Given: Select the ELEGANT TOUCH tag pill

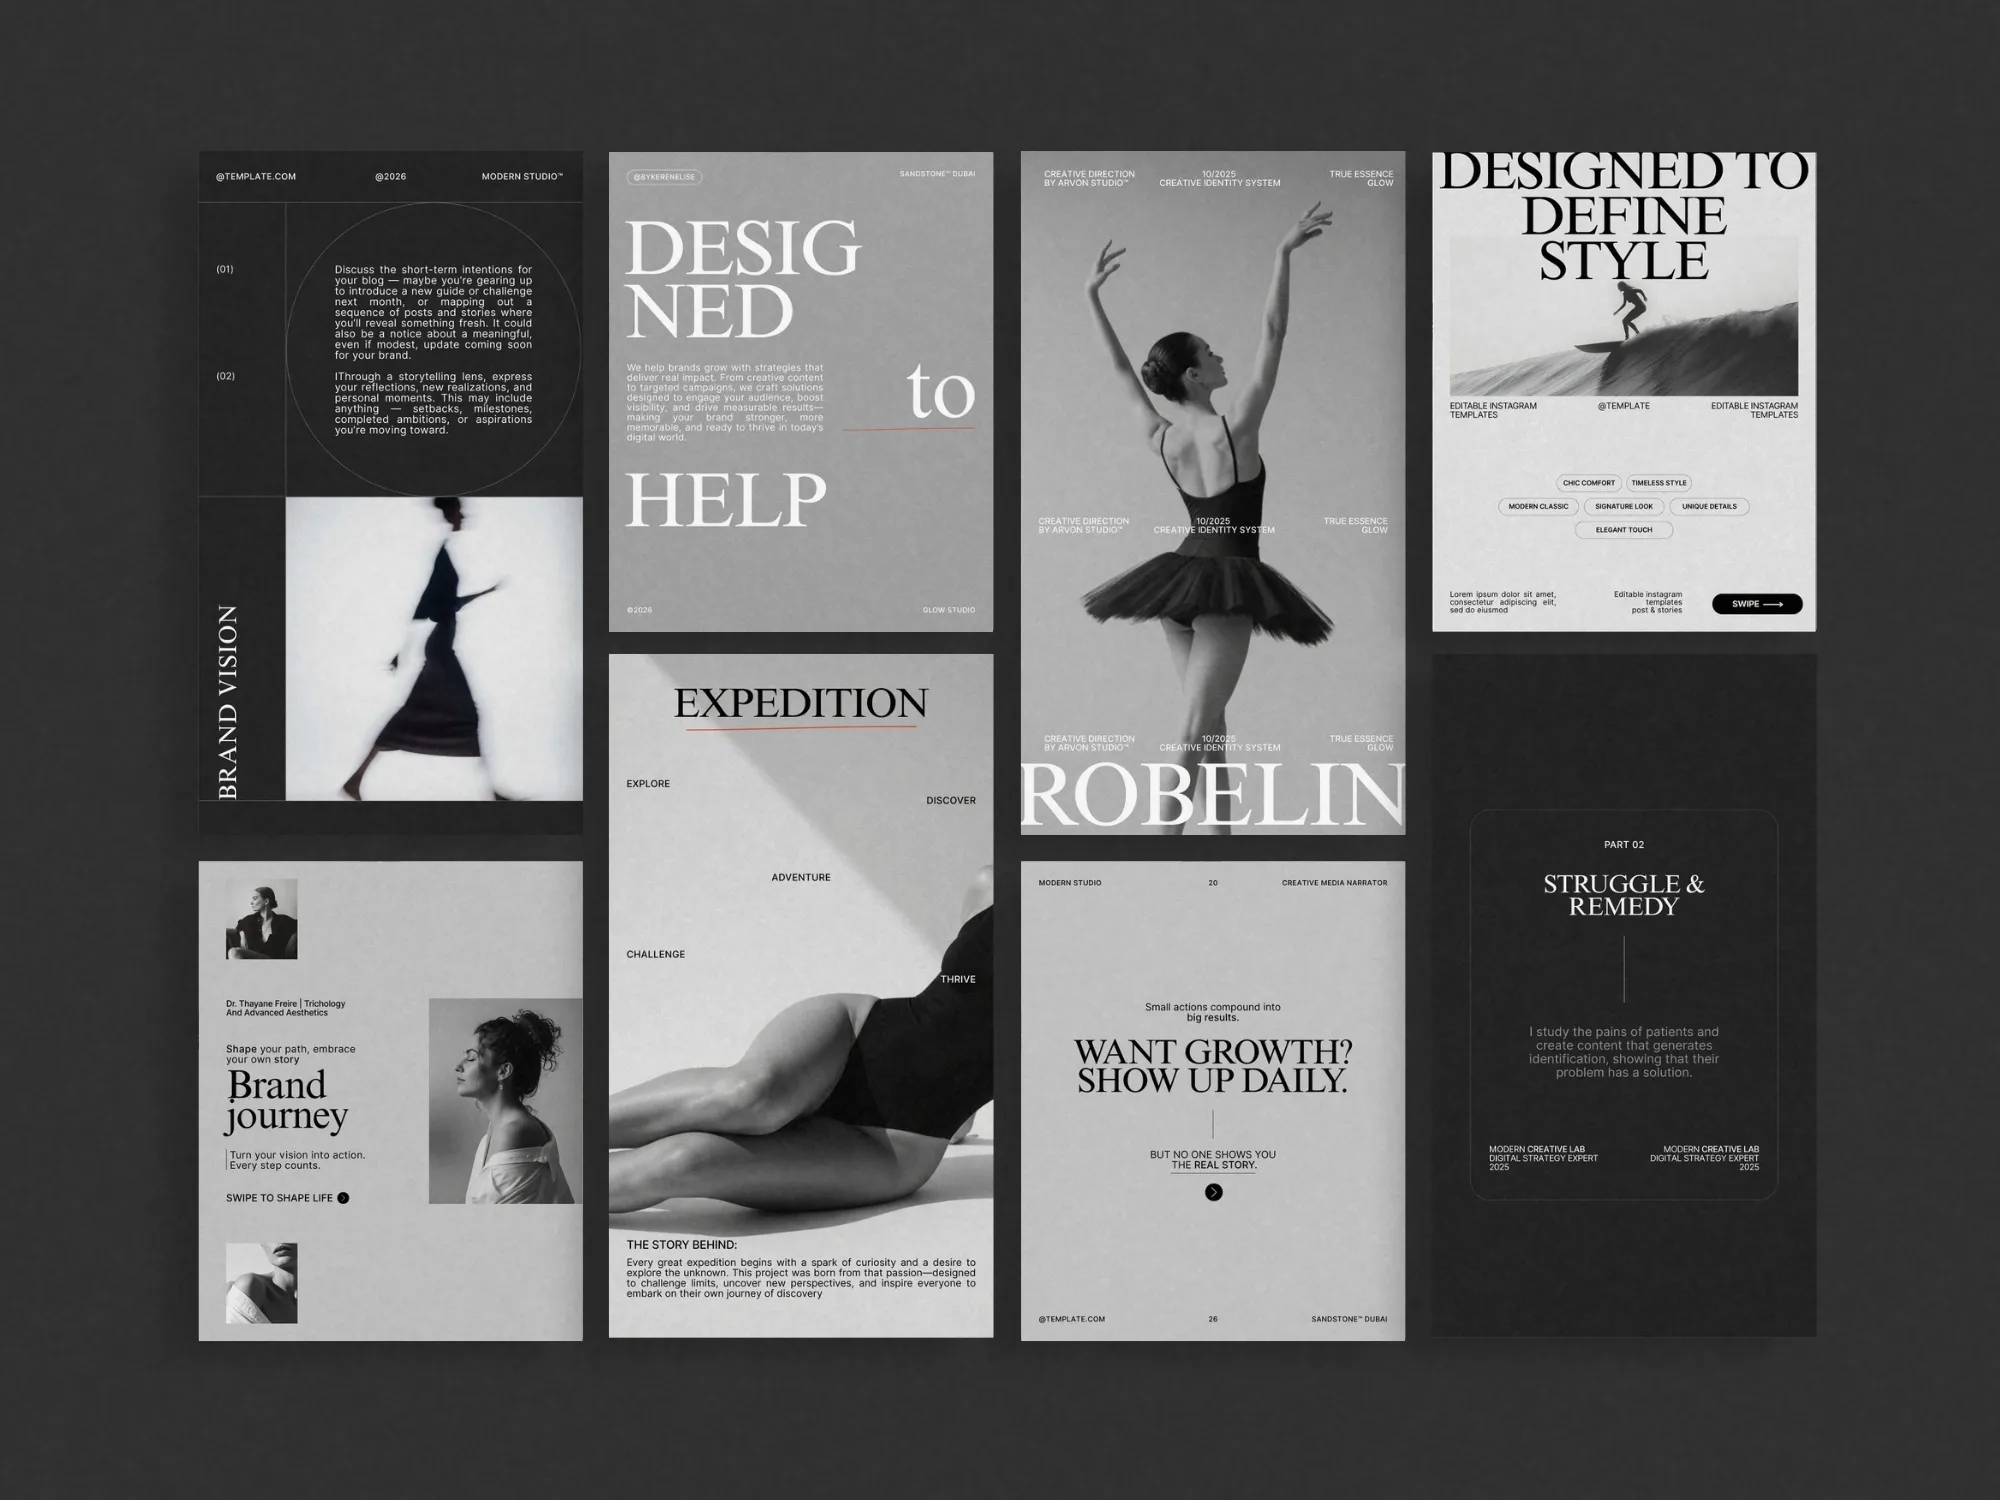Looking at the screenshot, I should [1624, 530].
